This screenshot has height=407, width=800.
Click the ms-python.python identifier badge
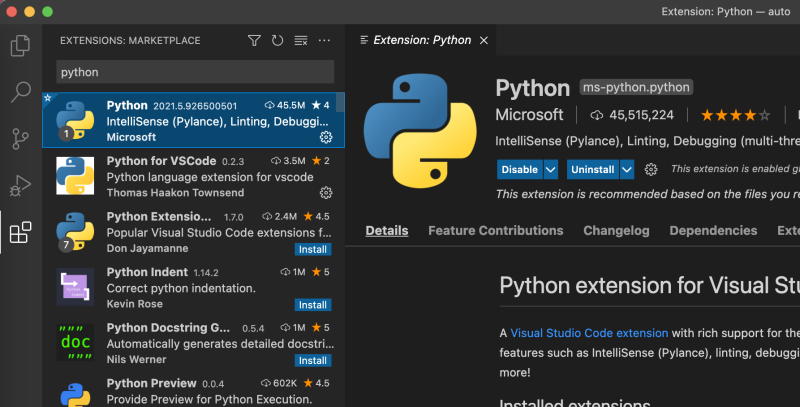[x=636, y=87]
